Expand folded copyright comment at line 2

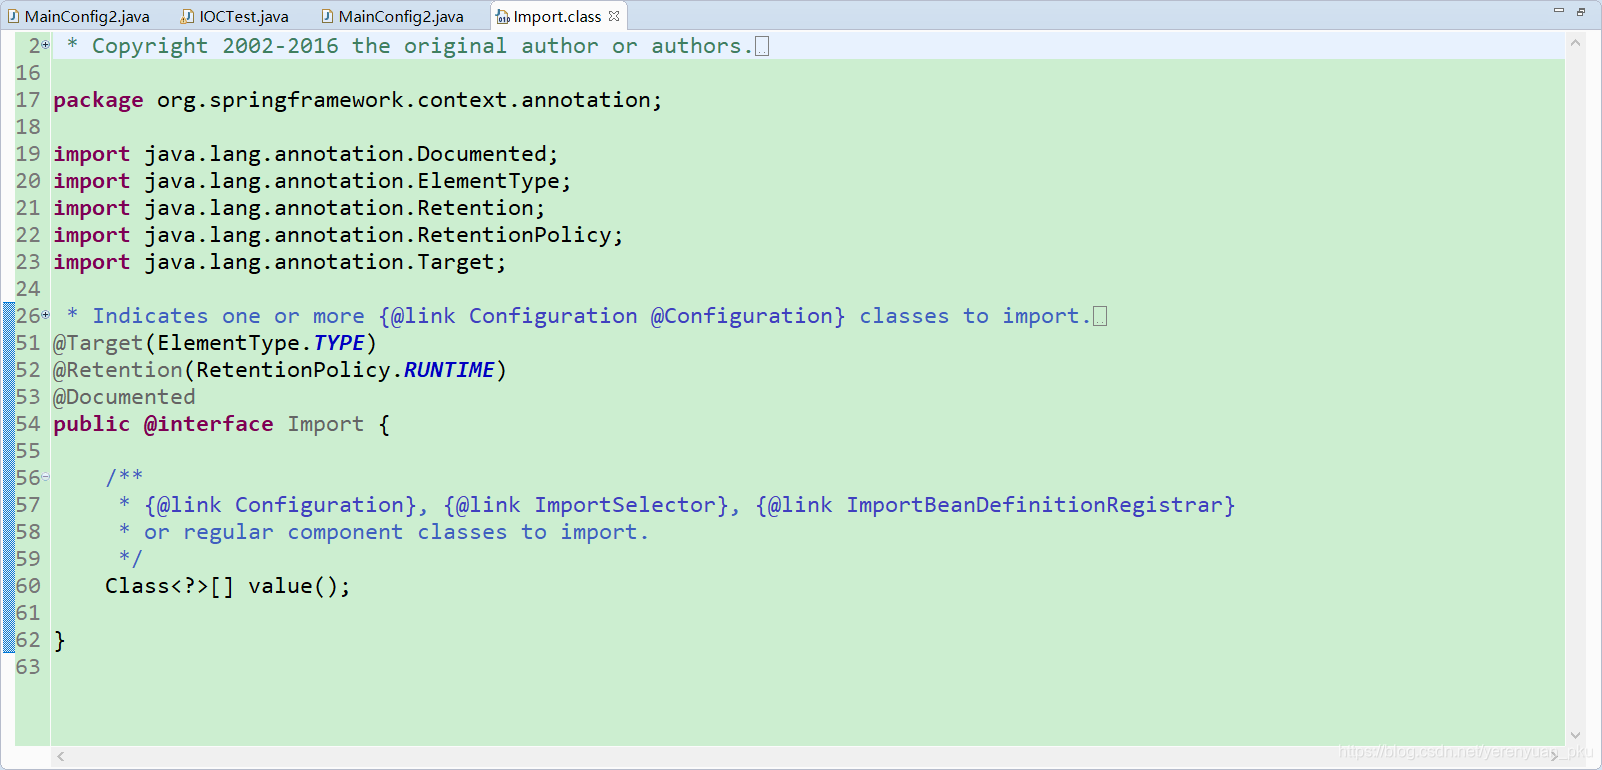tap(46, 45)
